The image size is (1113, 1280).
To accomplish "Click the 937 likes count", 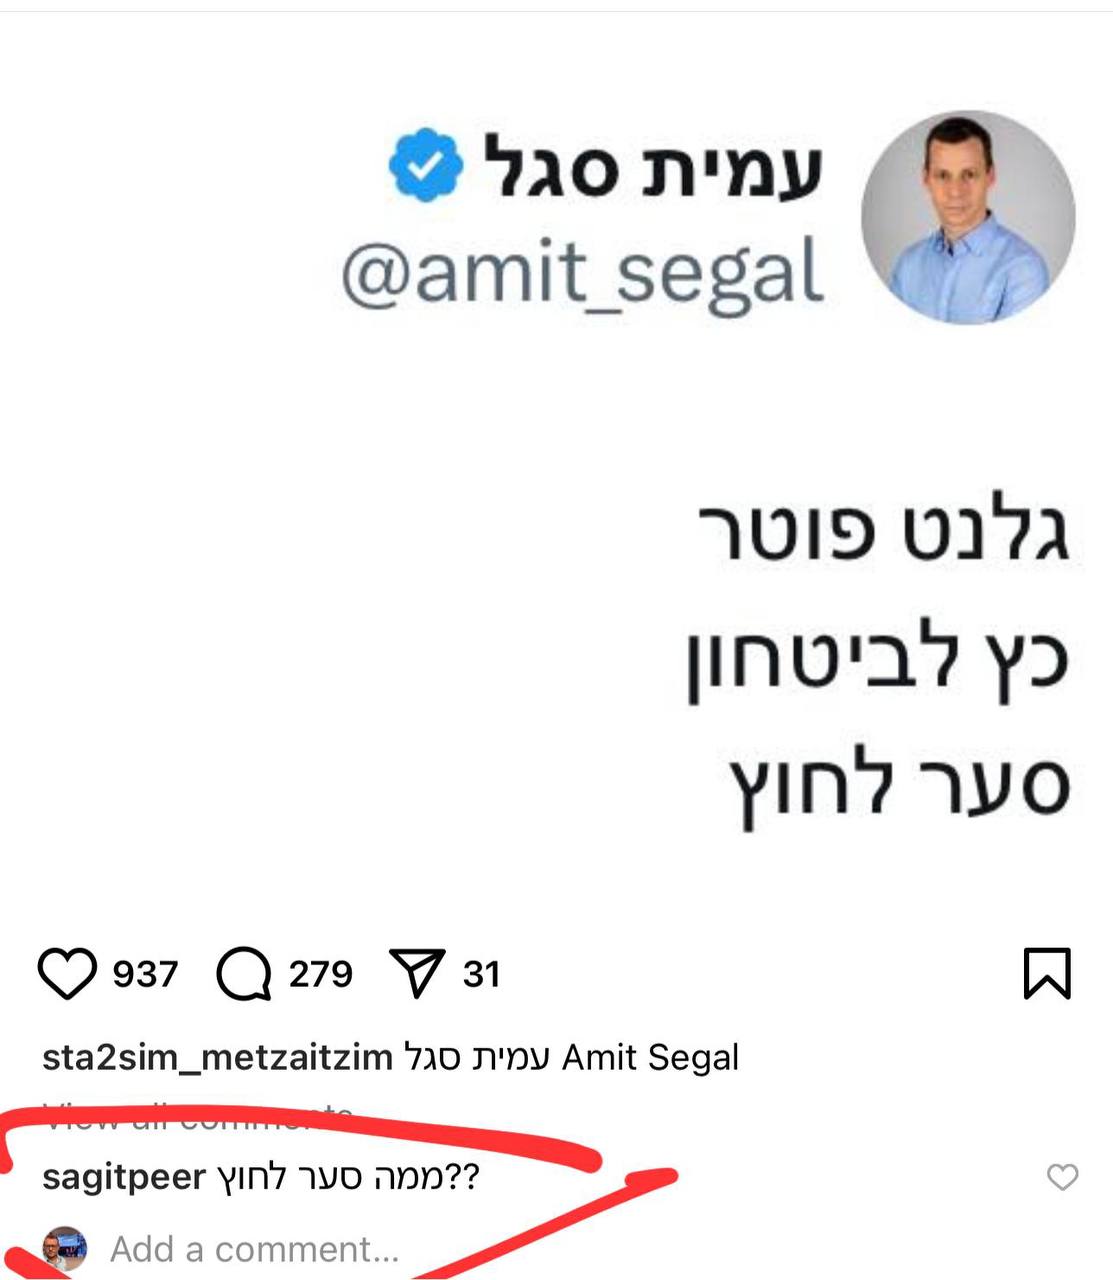I will [x=143, y=973].
